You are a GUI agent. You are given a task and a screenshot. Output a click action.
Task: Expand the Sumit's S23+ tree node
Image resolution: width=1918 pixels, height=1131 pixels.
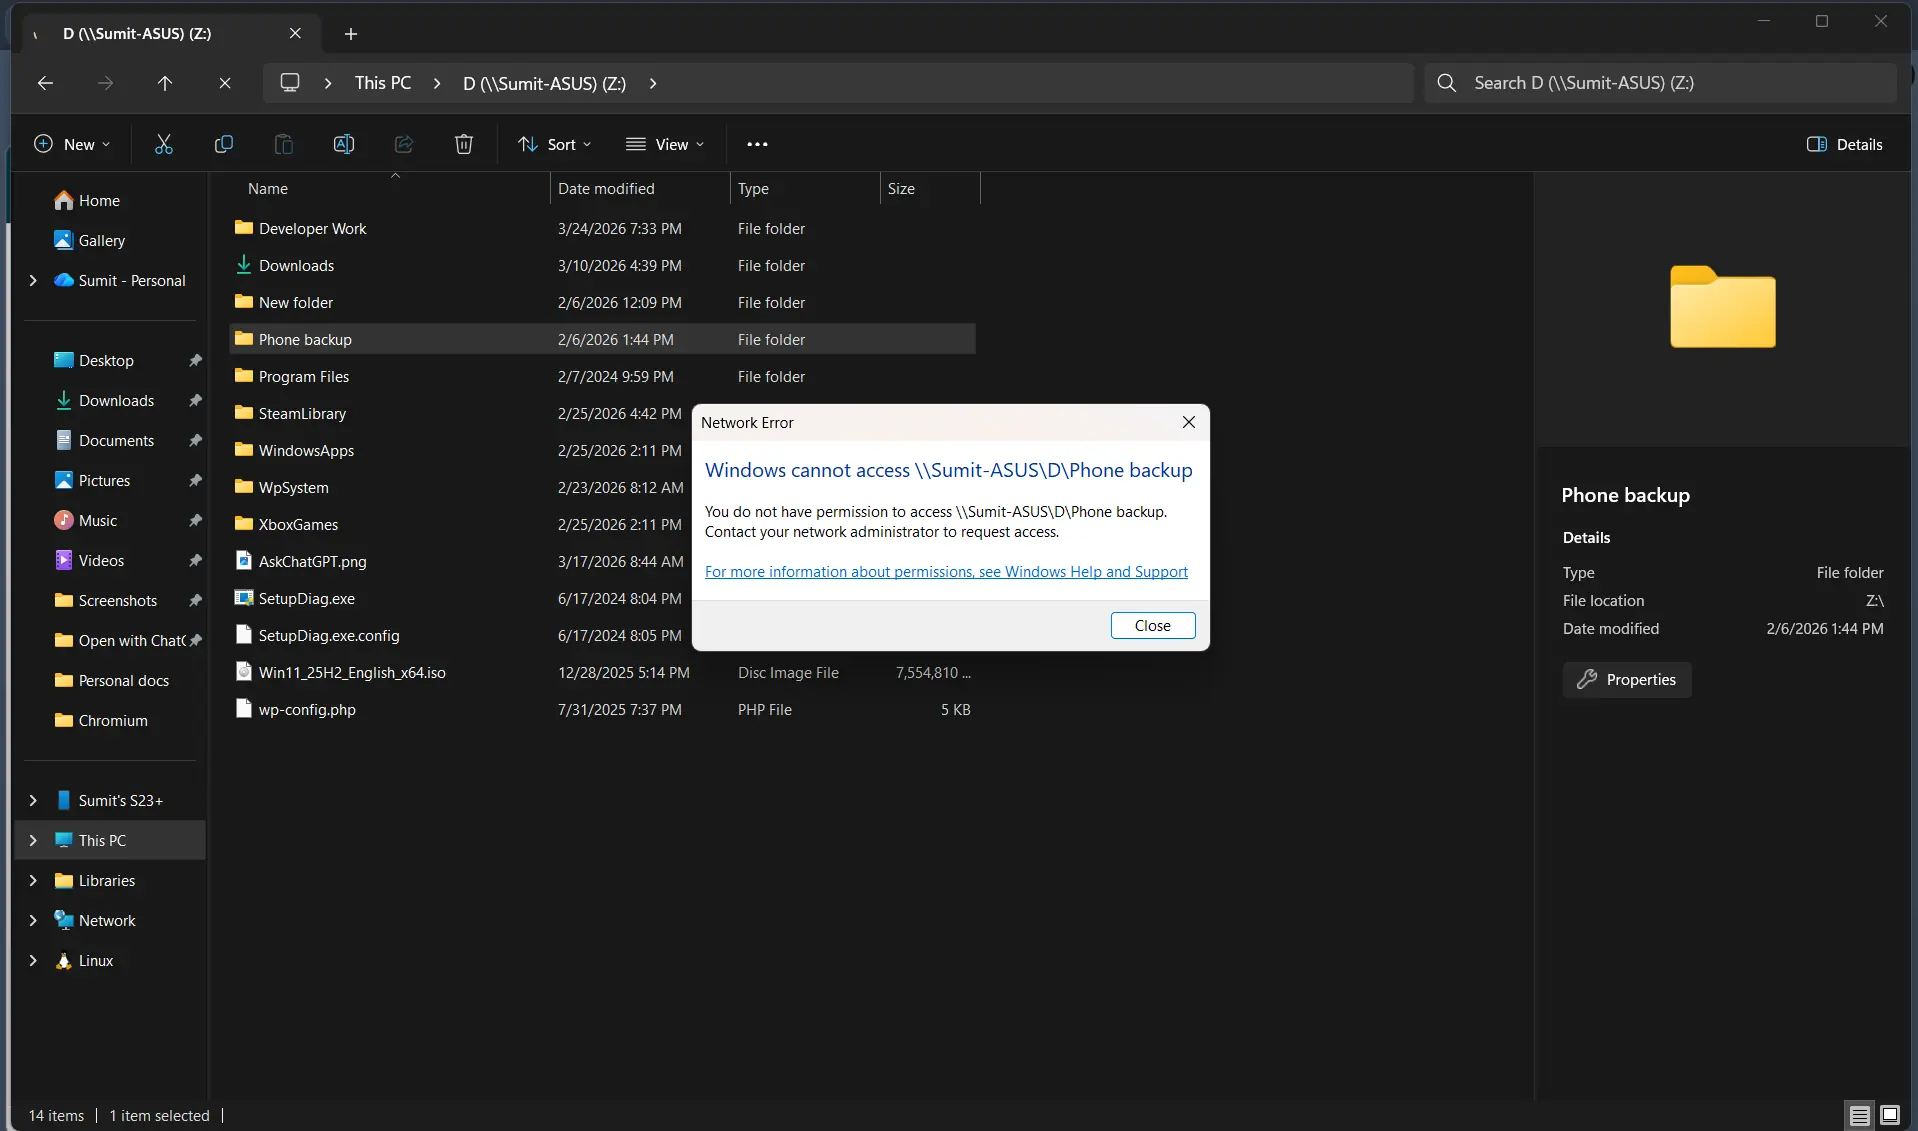(x=33, y=801)
